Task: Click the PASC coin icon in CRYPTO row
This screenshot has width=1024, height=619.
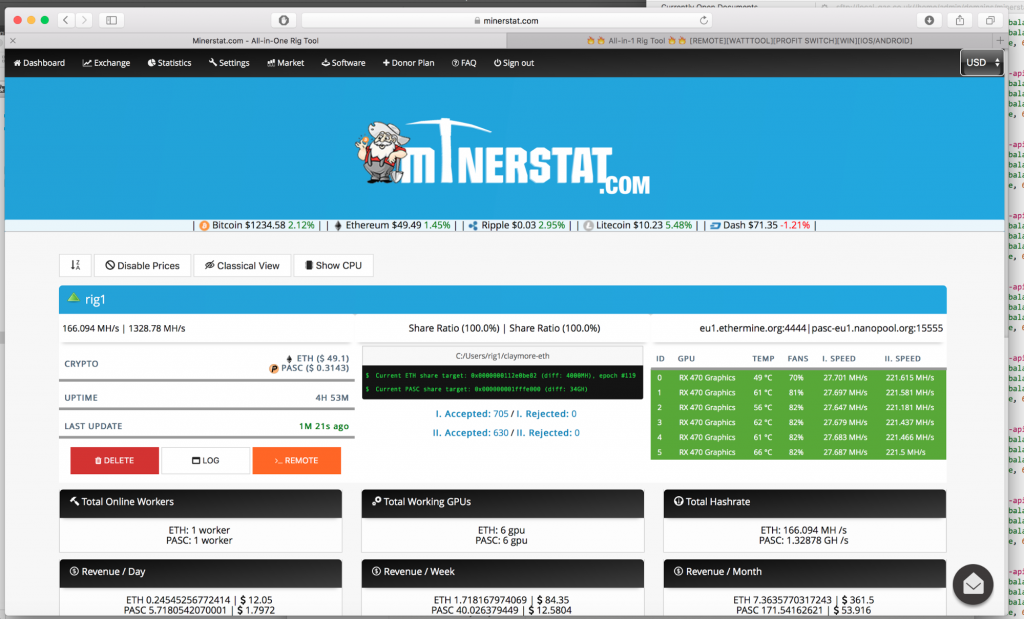Action: pyautogui.click(x=274, y=368)
